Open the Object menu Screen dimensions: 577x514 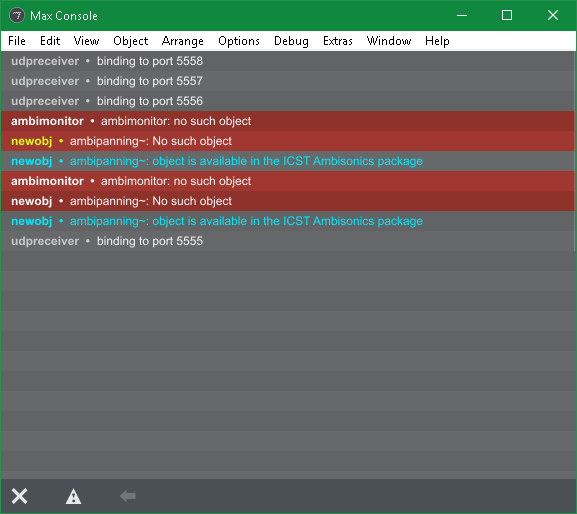point(131,41)
